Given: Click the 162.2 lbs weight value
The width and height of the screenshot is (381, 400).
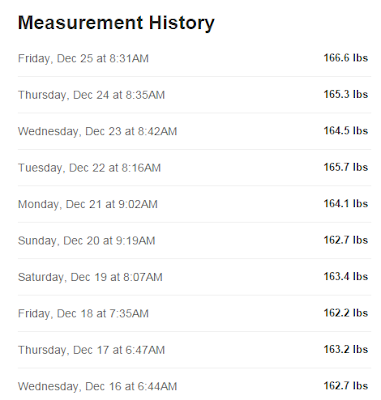Looking at the screenshot, I should (346, 313).
